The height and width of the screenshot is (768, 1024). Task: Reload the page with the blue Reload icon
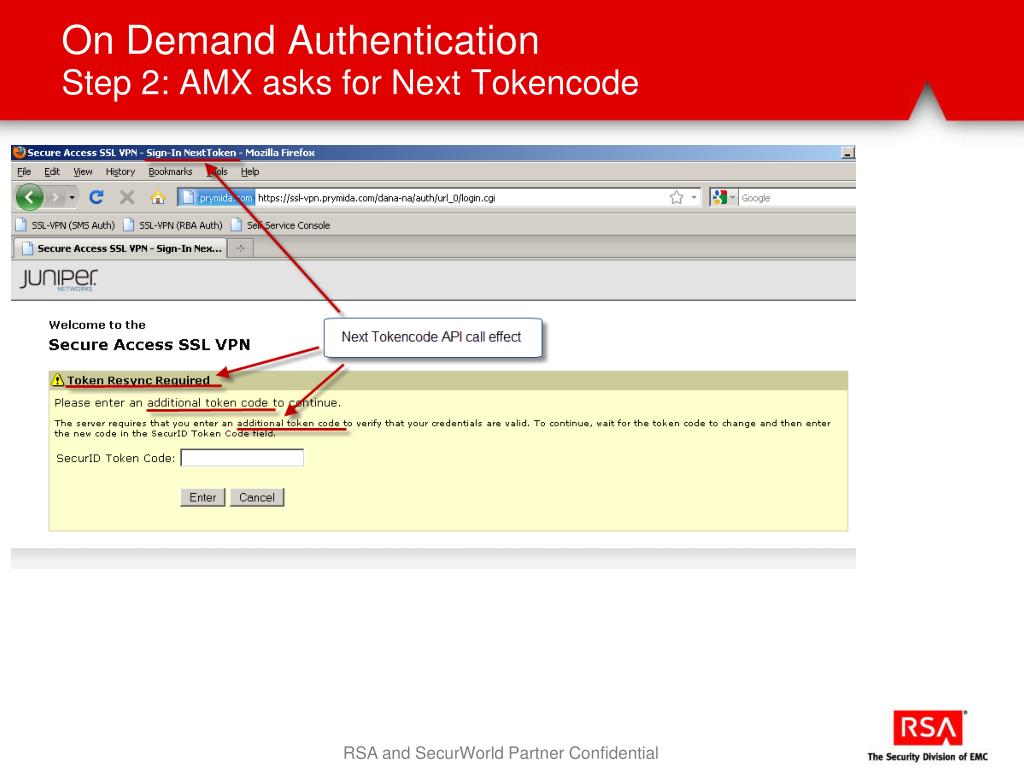(97, 197)
